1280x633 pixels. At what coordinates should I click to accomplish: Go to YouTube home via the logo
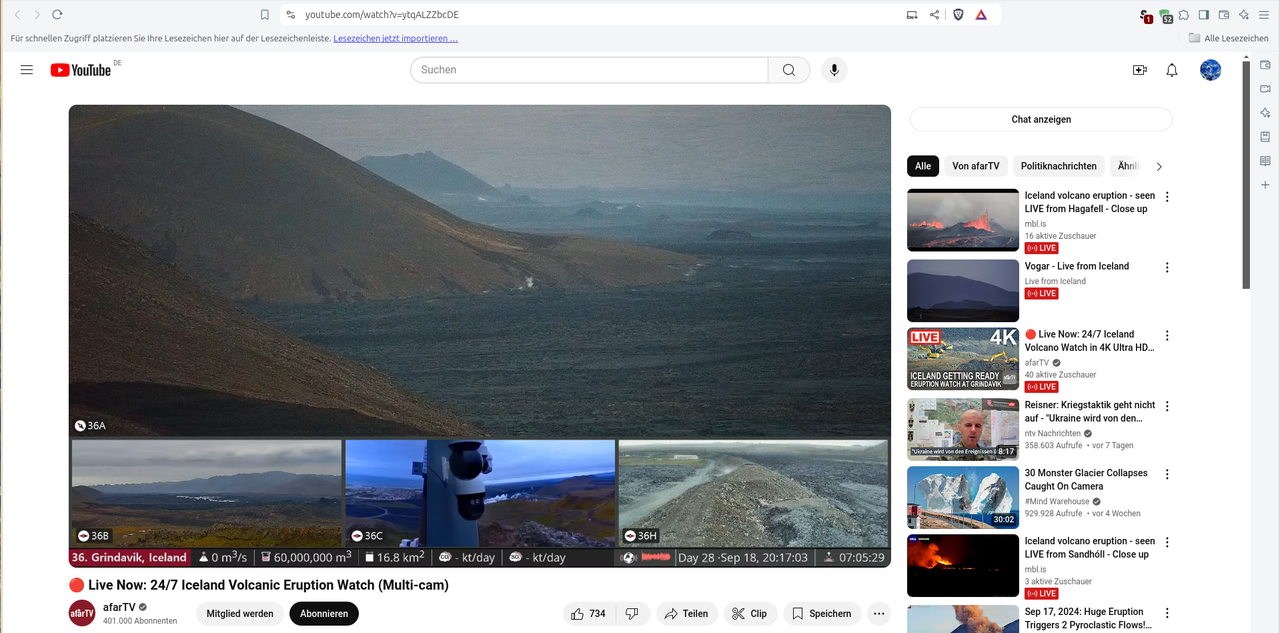pos(81,70)
